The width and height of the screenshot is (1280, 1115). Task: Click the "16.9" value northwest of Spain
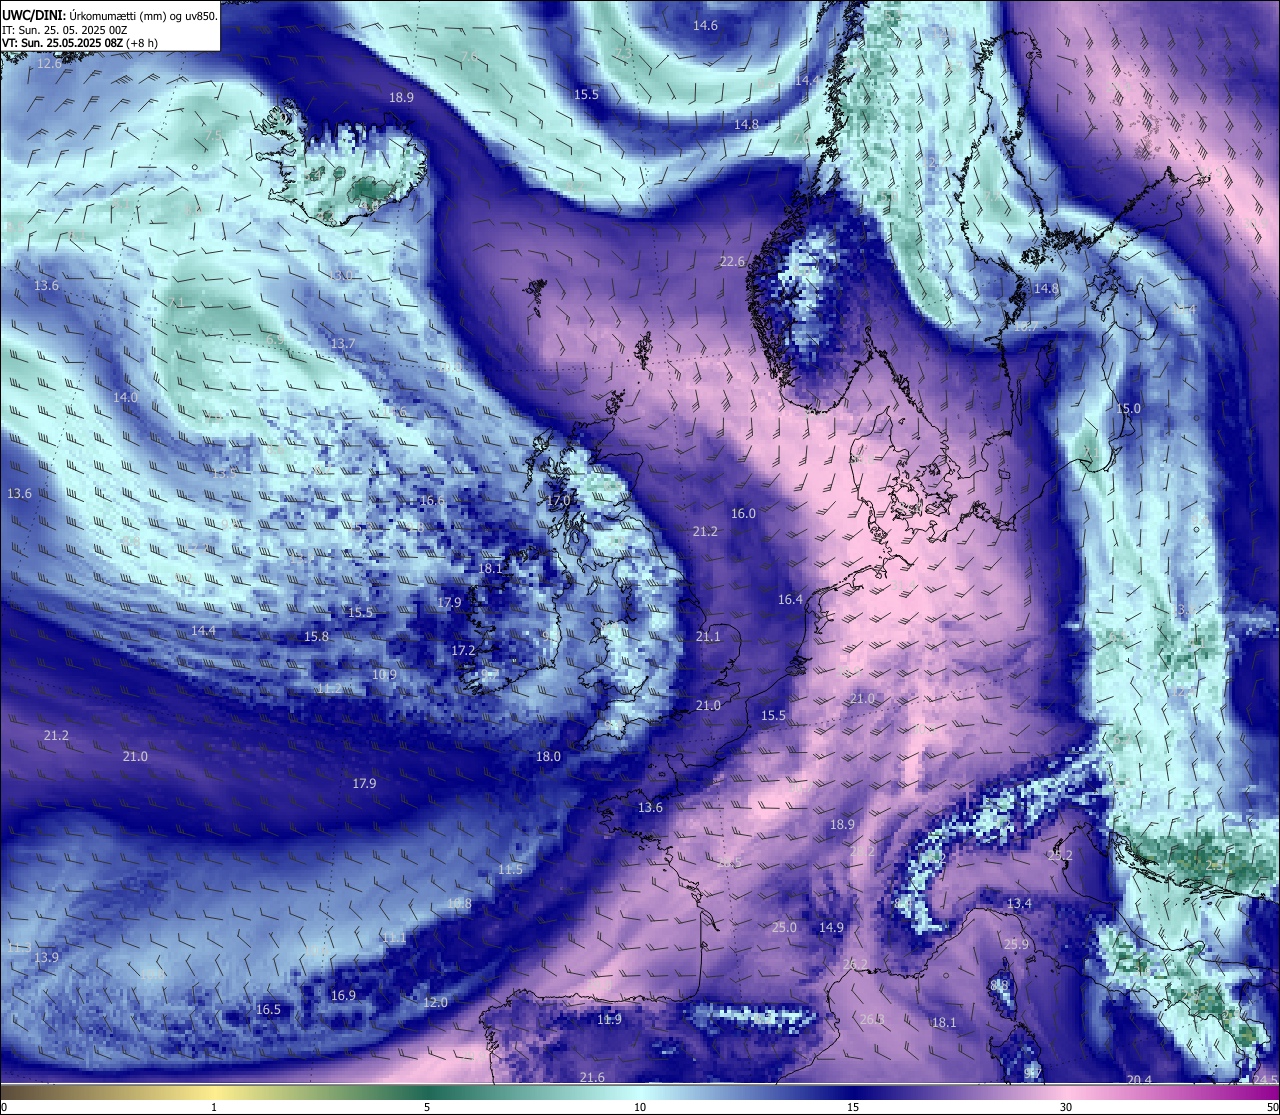tap(343, 995)
